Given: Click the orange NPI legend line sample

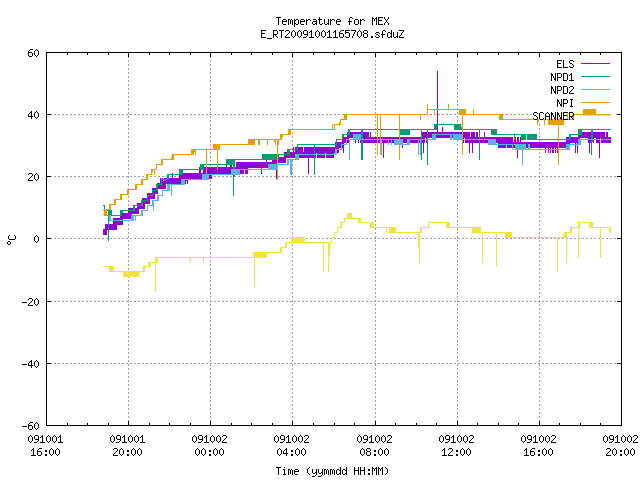Looking at the screenshot, I should (x=595, y=102).
